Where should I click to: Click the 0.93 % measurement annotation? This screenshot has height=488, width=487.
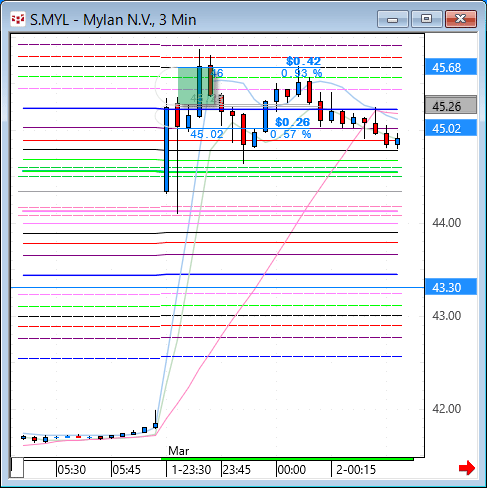(x=302, y=73)
